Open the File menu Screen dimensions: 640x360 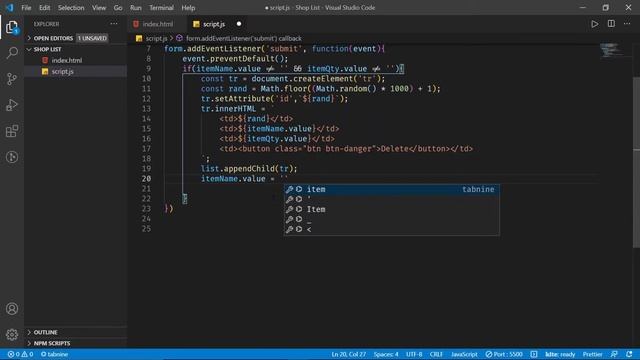coord(26,7)
